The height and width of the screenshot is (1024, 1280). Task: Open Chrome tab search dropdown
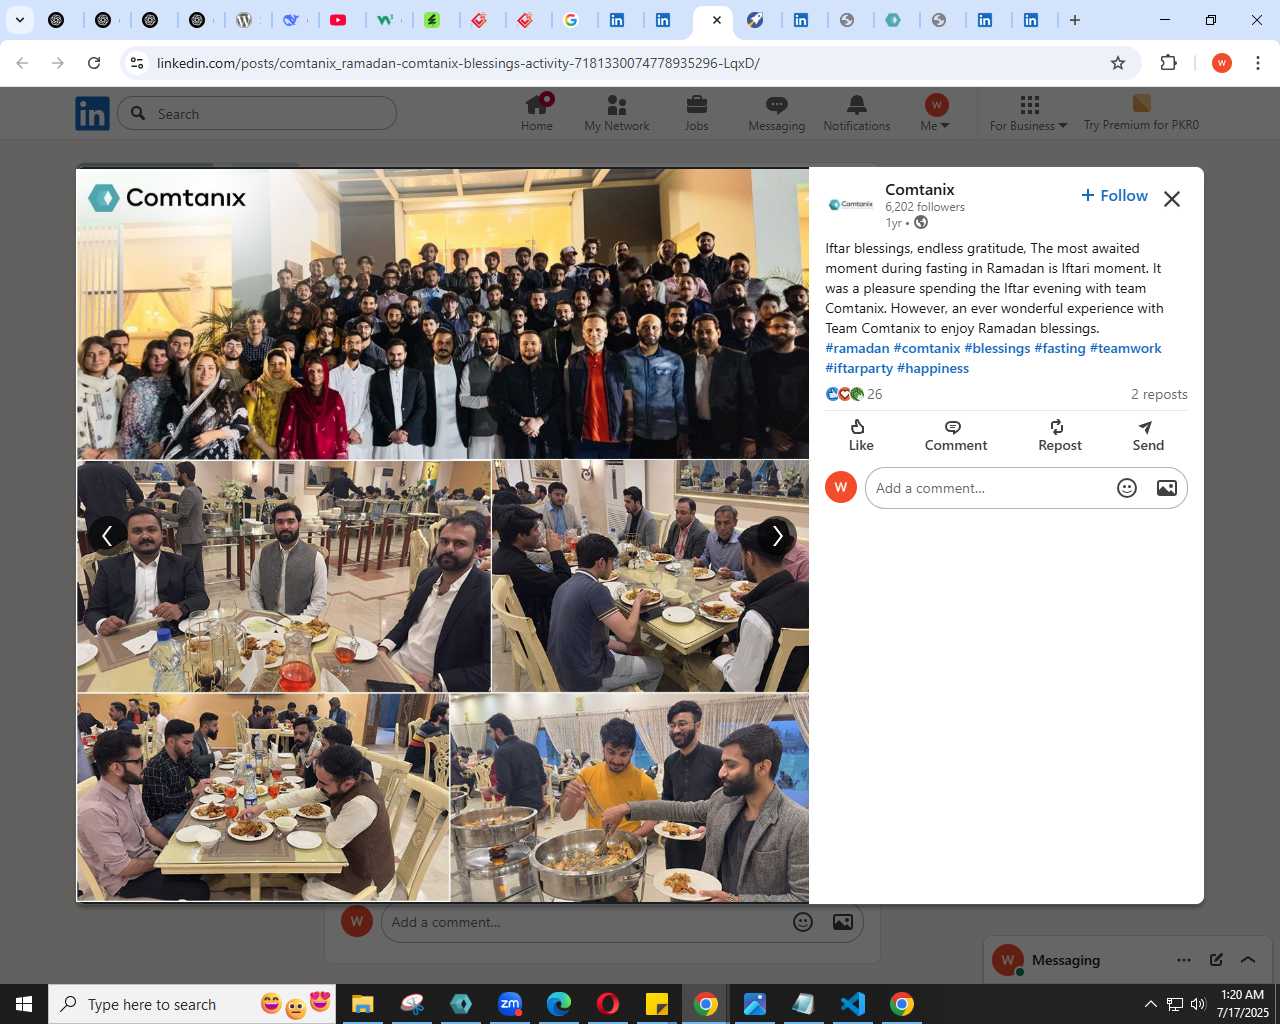coord(19,20)
